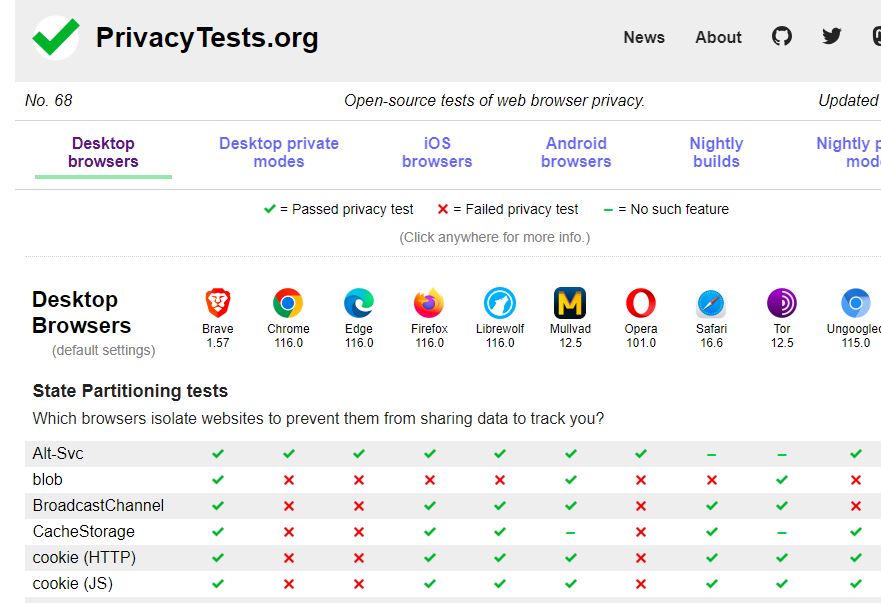Click Brave's green check in Alt-Svc row
The image size is (881, 603).
pyautogui.click(x=218, y=454)
